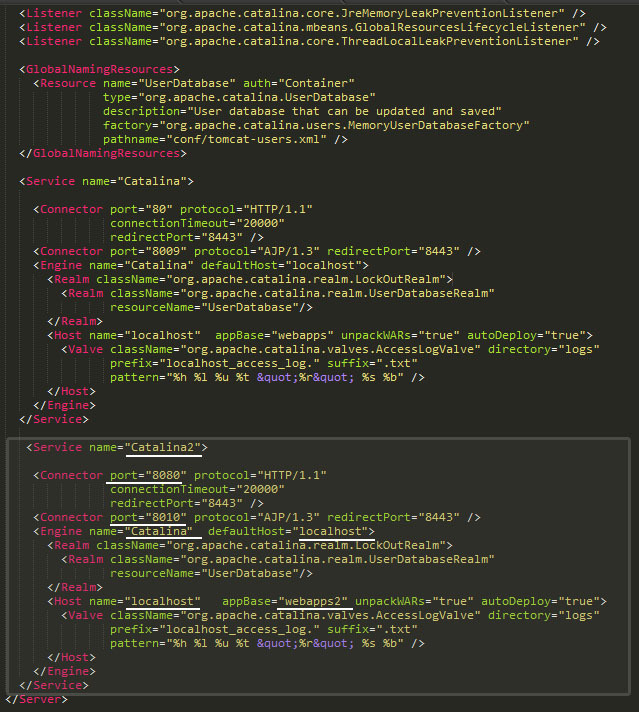The width and height of the screenshot is (639, 712).
Task: Click the type="org.apache.catalina.UserDatabase" attribute
Action: [x=239, y=97]
